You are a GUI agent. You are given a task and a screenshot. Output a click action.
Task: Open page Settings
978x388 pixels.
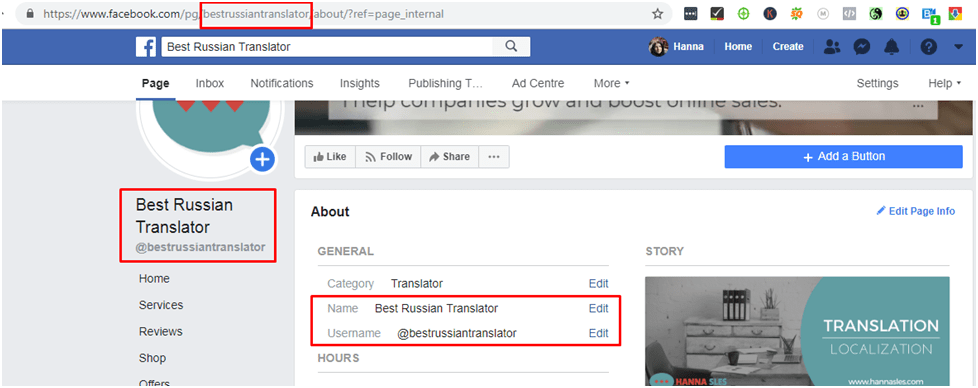coord(877,84)
